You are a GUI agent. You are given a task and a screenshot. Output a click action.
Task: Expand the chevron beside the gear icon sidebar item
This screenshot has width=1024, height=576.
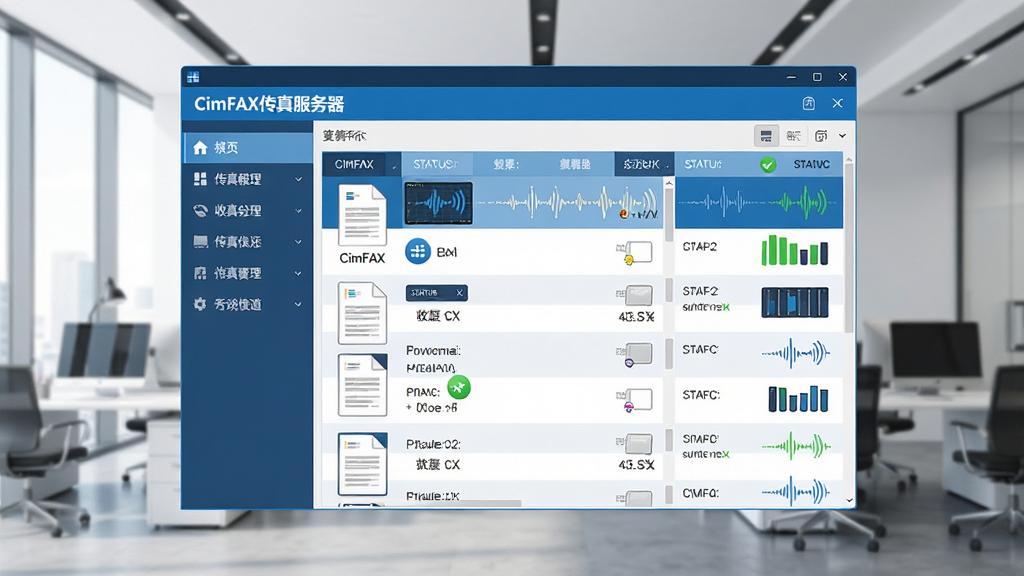coord(298,304)
